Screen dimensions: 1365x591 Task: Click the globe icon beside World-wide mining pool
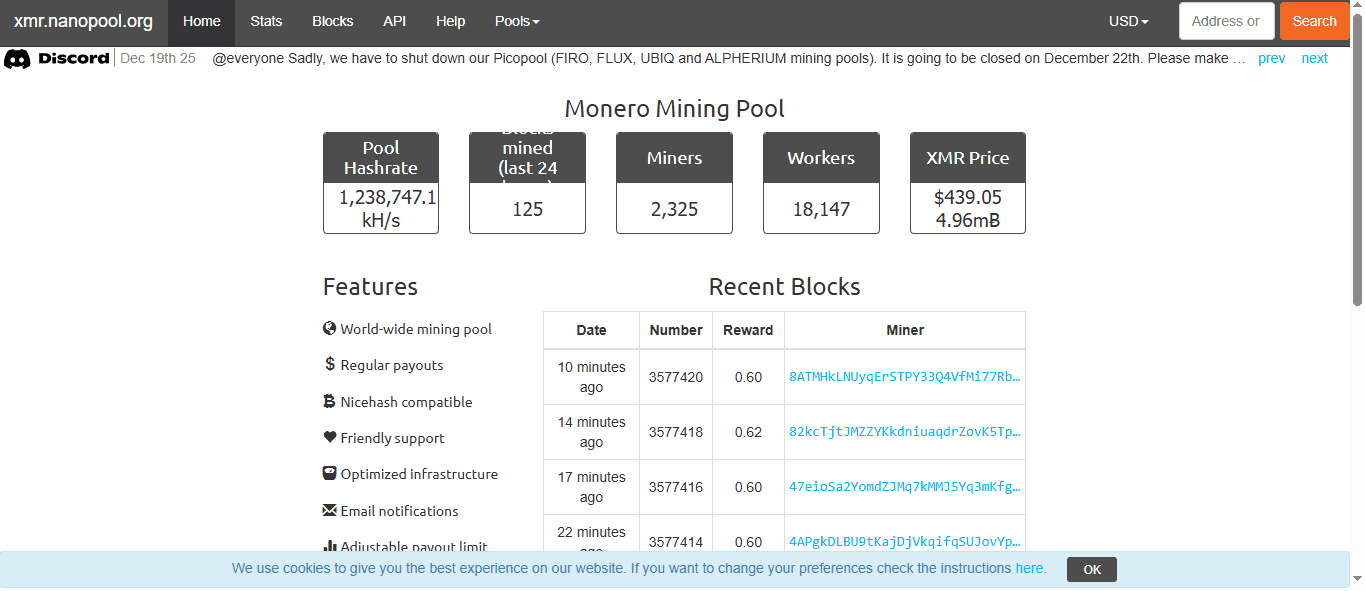[x=329, y=328]
